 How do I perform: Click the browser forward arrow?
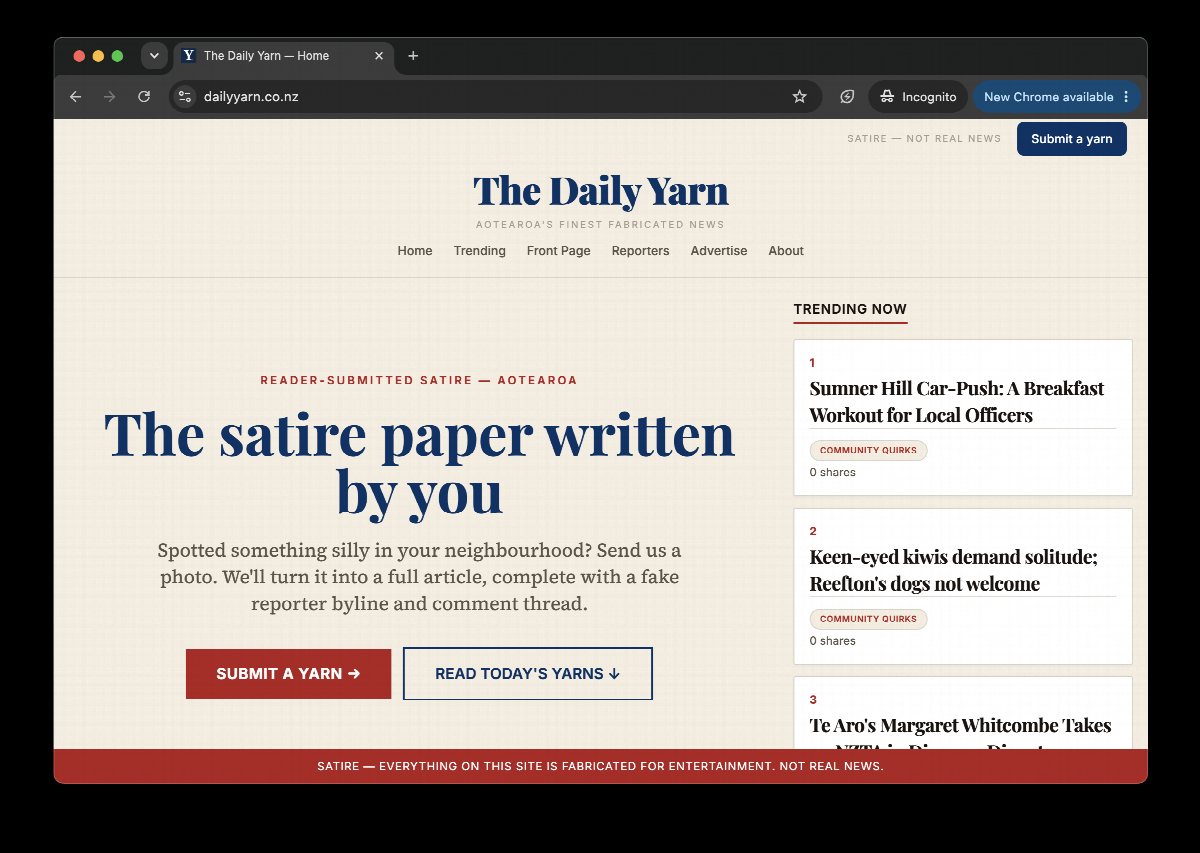coord(110,97)
